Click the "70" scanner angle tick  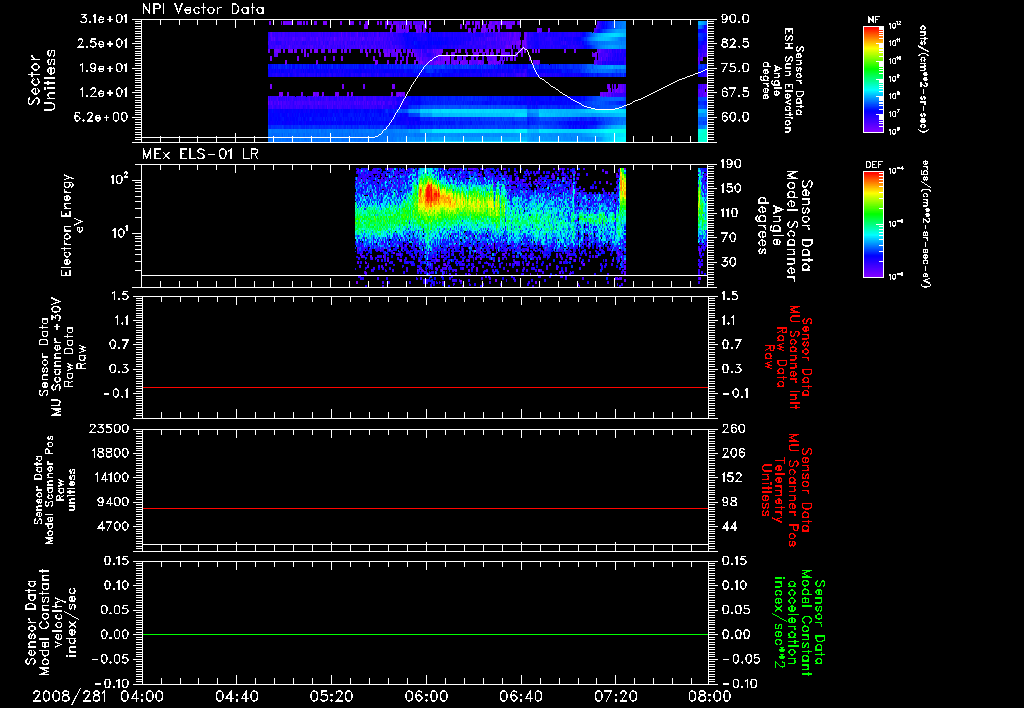[x=728, y=238]
